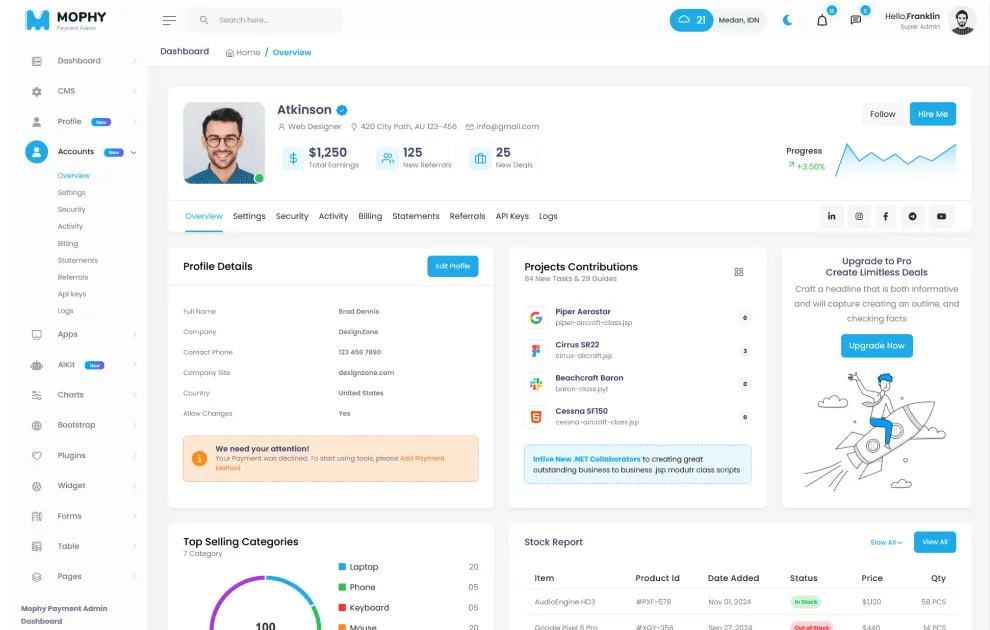Collapse the Accounts sidebar menu
The height and width of the screenshot is (630, 990).
tap(84, 152)
